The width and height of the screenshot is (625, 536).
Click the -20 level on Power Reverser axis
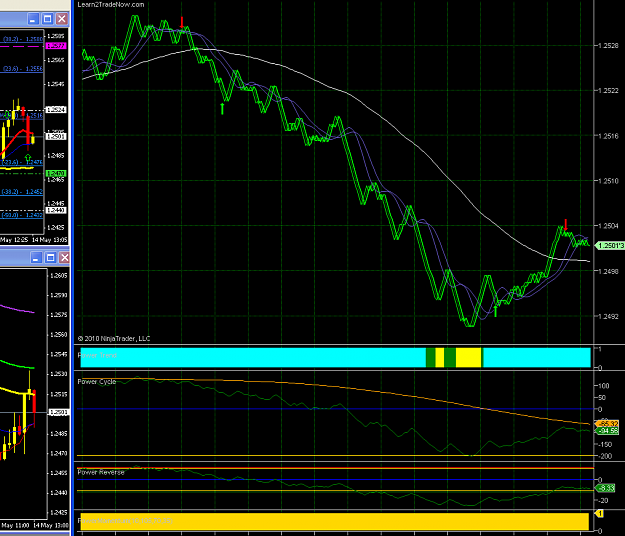pyautogui.click(x=603, y=501)
